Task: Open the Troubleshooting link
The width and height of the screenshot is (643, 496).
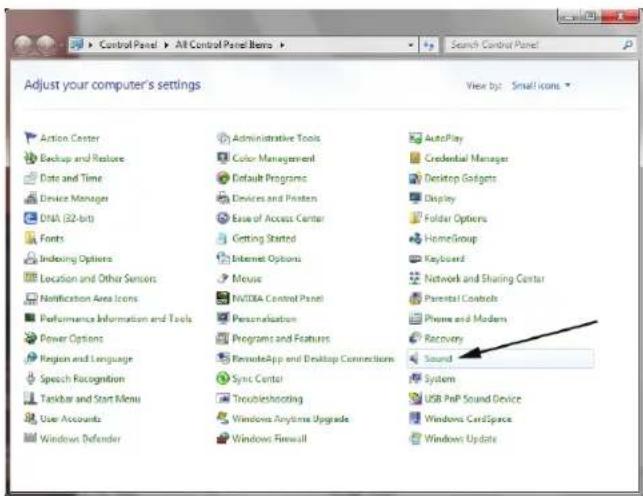Action: tap(267, 398)
